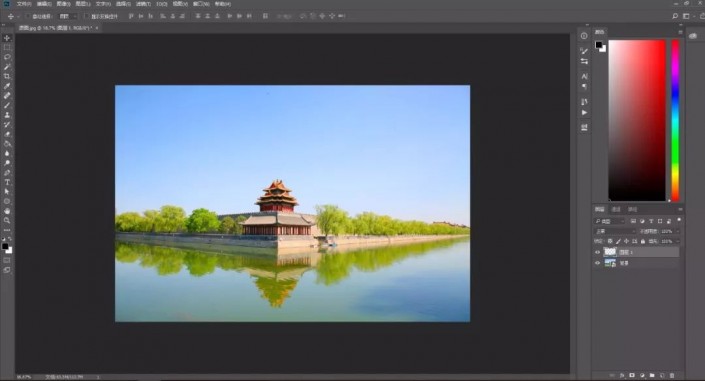Switch to the Channels (通道) tab
The image size is (705, 381).
(x=616, y=209)
